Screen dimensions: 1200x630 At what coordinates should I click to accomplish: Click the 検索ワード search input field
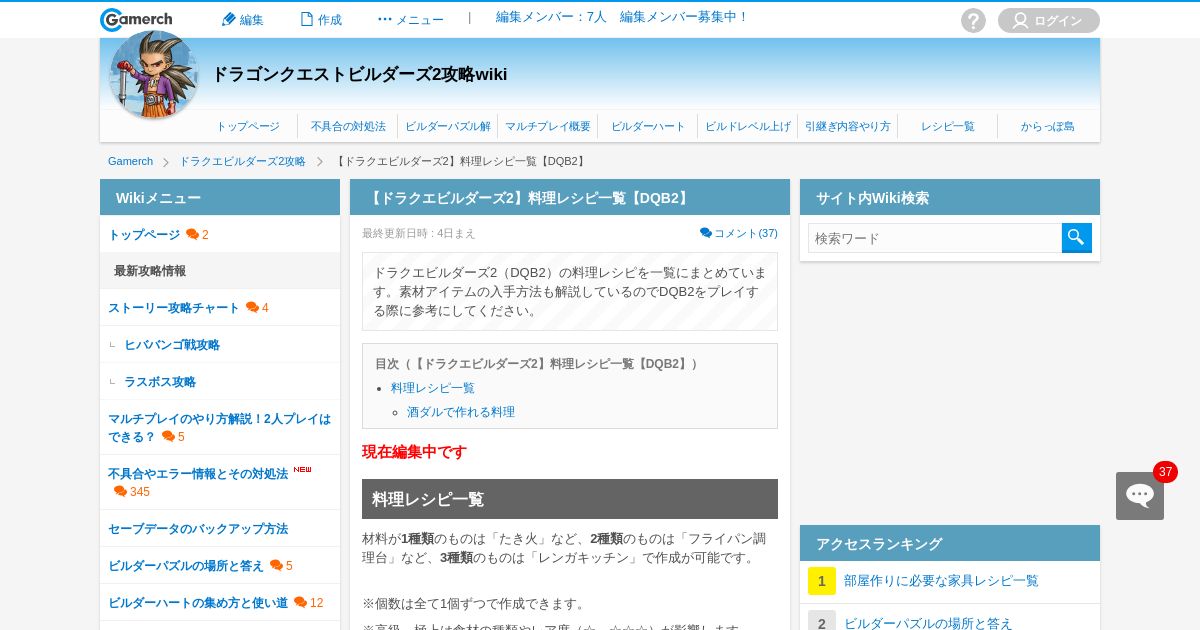coord(935,238)
